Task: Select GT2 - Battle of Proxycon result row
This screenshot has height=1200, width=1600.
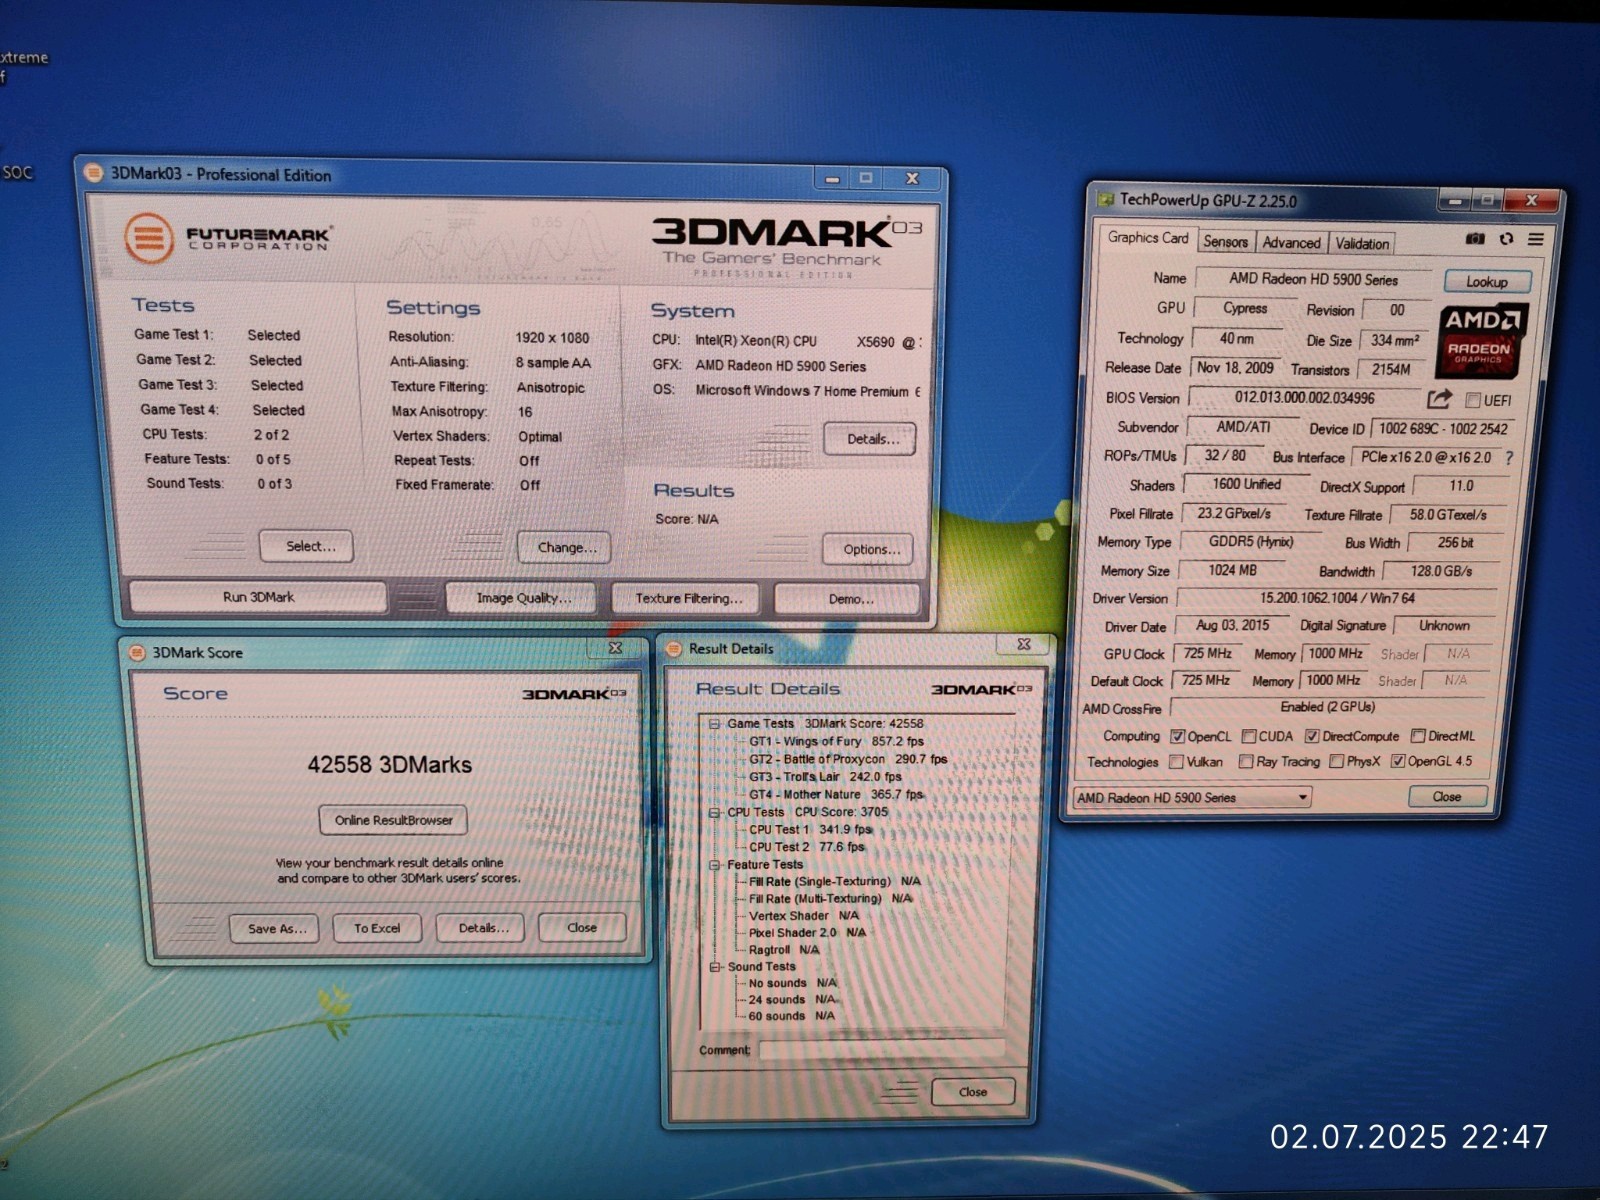Action: point(847,759)
